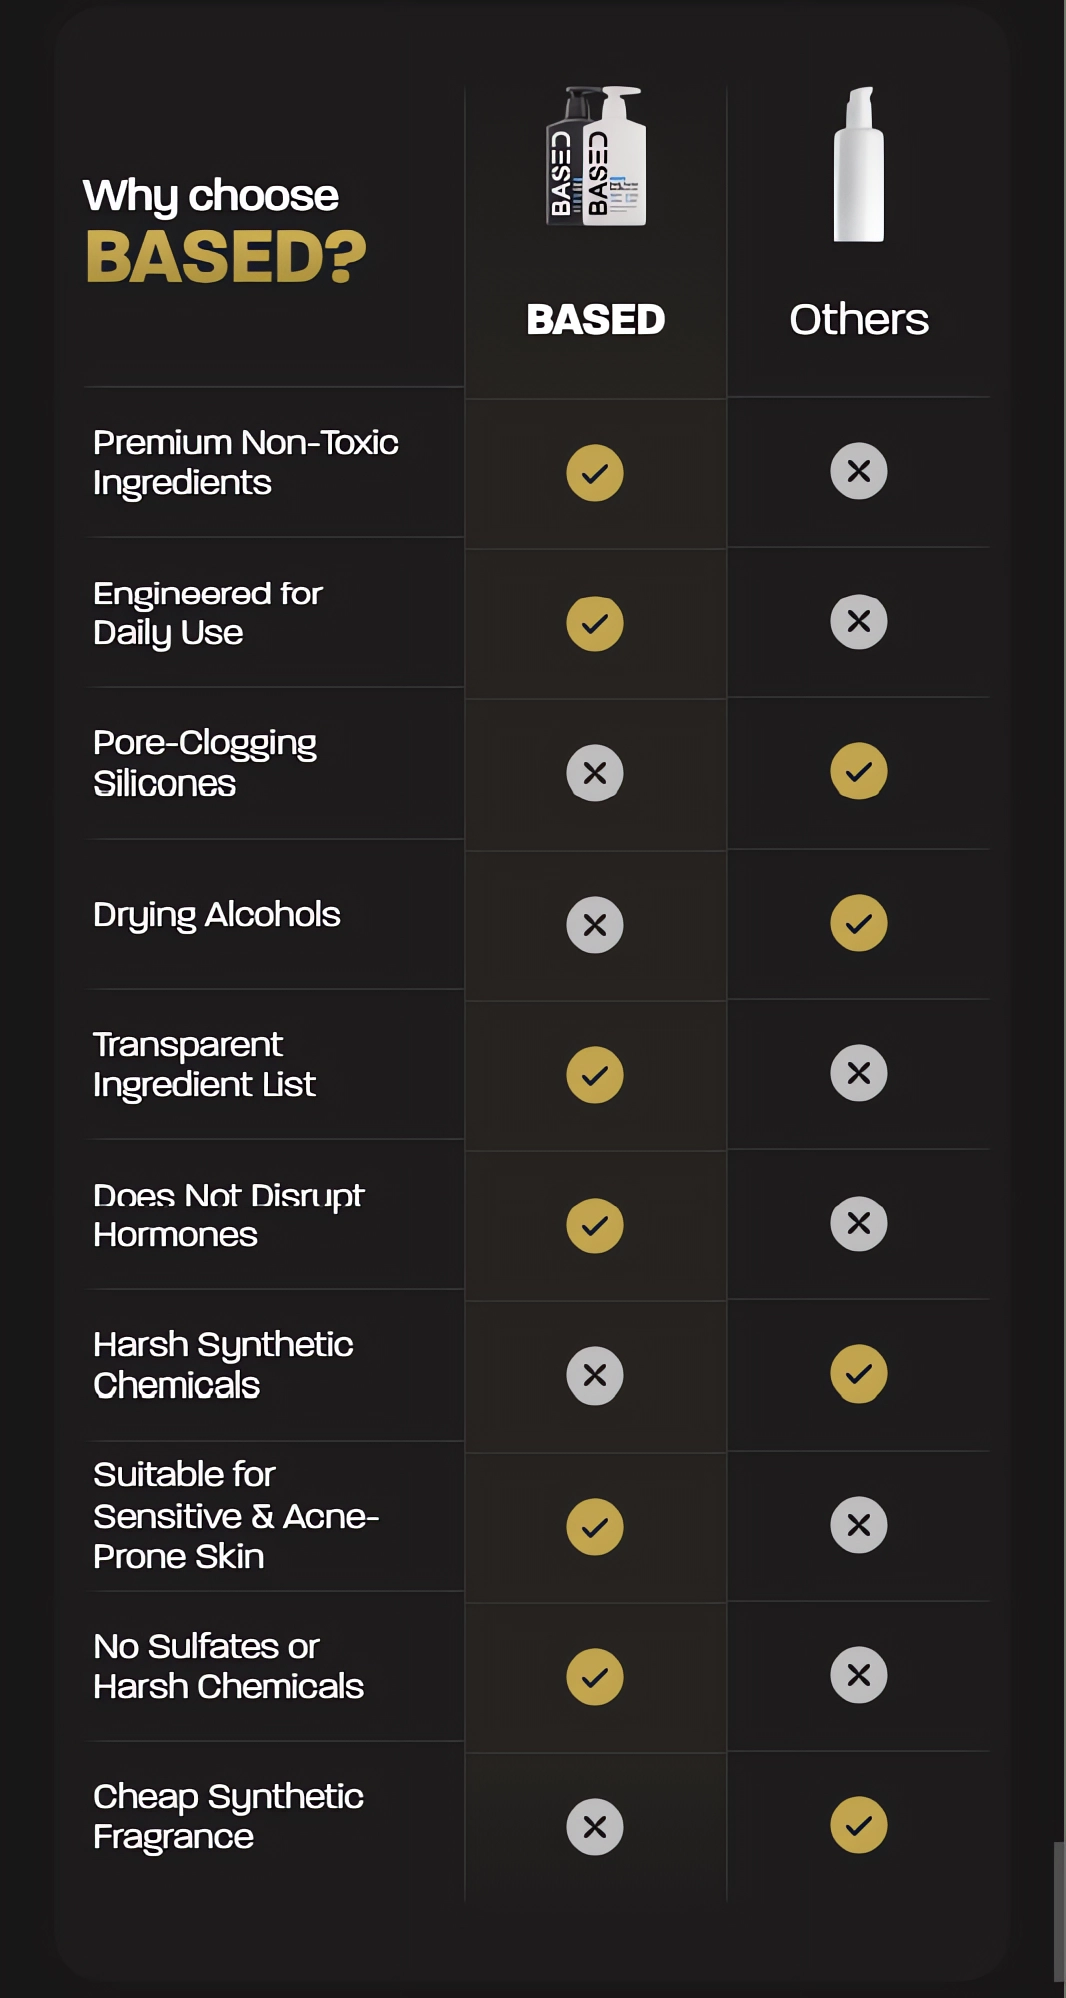Click the gold BASED? headline text
Image resolution: width=1066 pixels, height=1998 pixels.
tap(226, 257)
